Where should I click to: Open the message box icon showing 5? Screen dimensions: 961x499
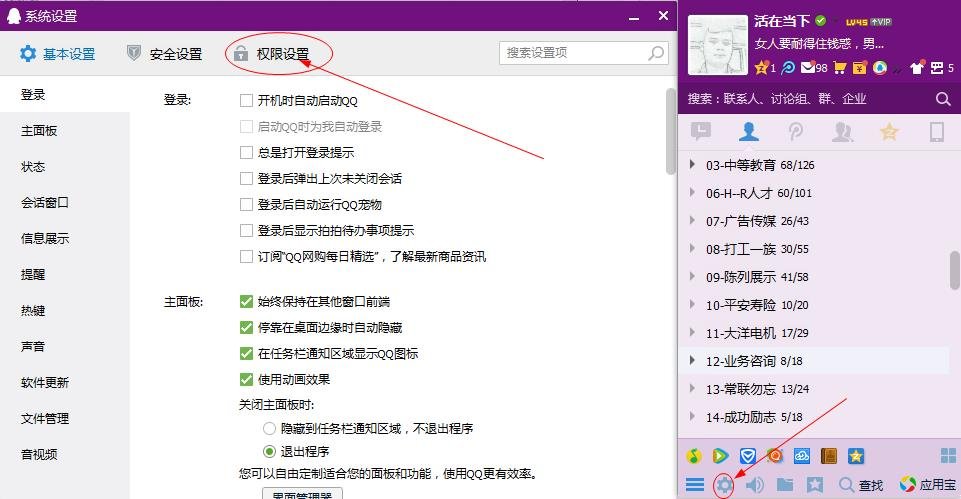click(x=937, y=67)
